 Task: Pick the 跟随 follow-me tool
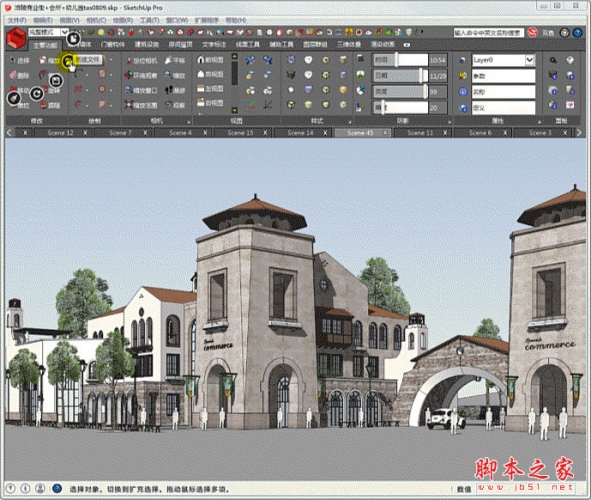pos(50,106)
